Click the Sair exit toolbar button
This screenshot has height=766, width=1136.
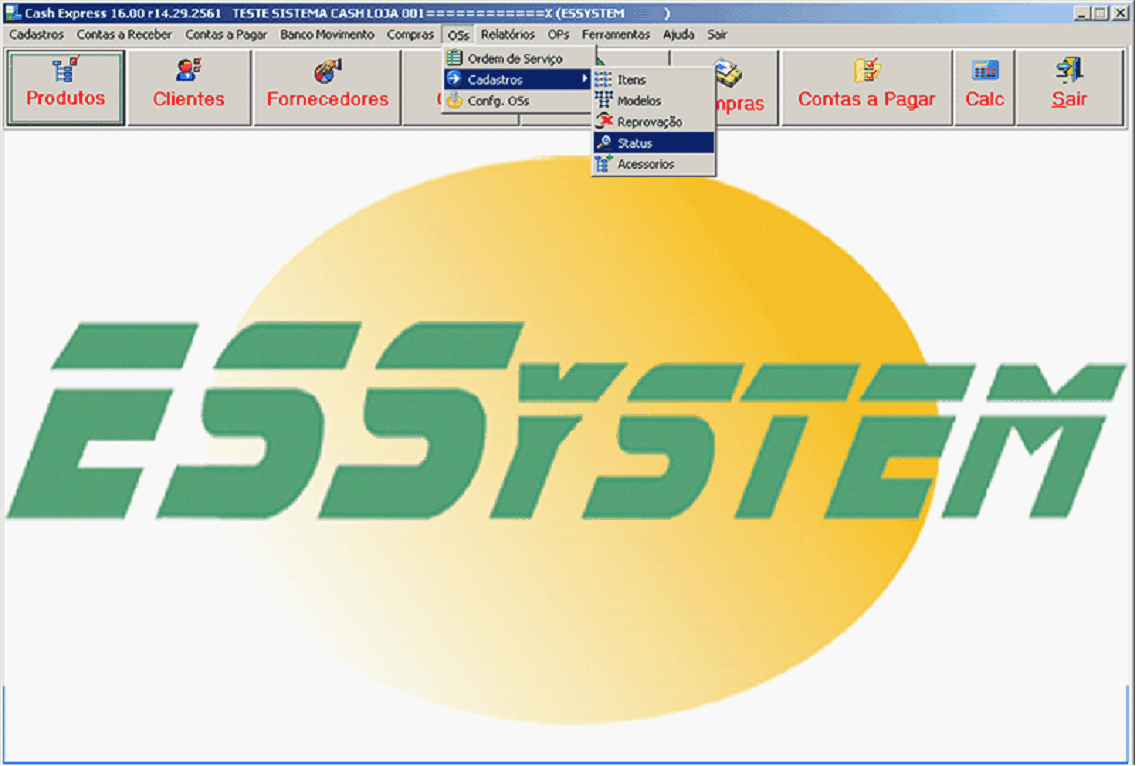[1069, 88]
